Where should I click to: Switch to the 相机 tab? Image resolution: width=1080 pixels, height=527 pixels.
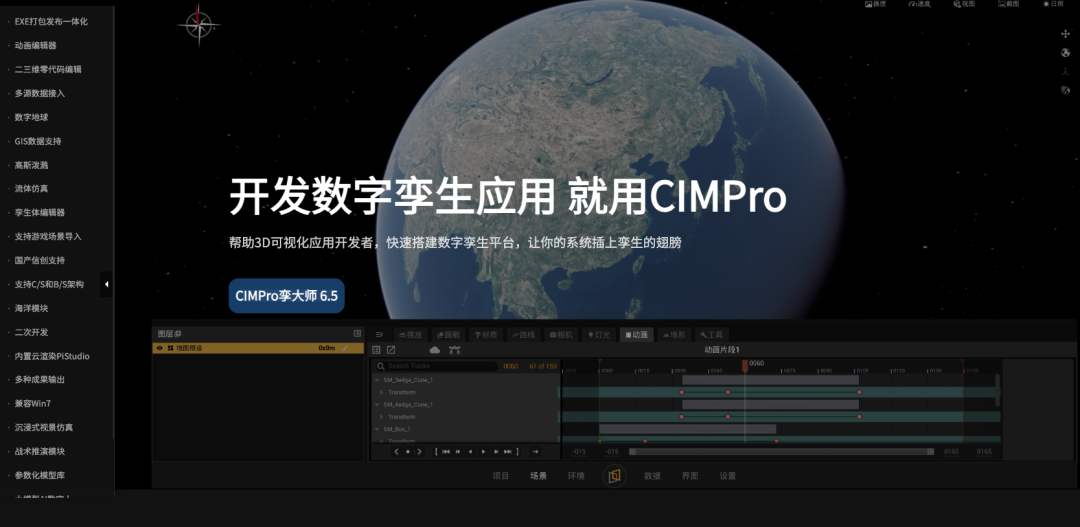(561, 335)
